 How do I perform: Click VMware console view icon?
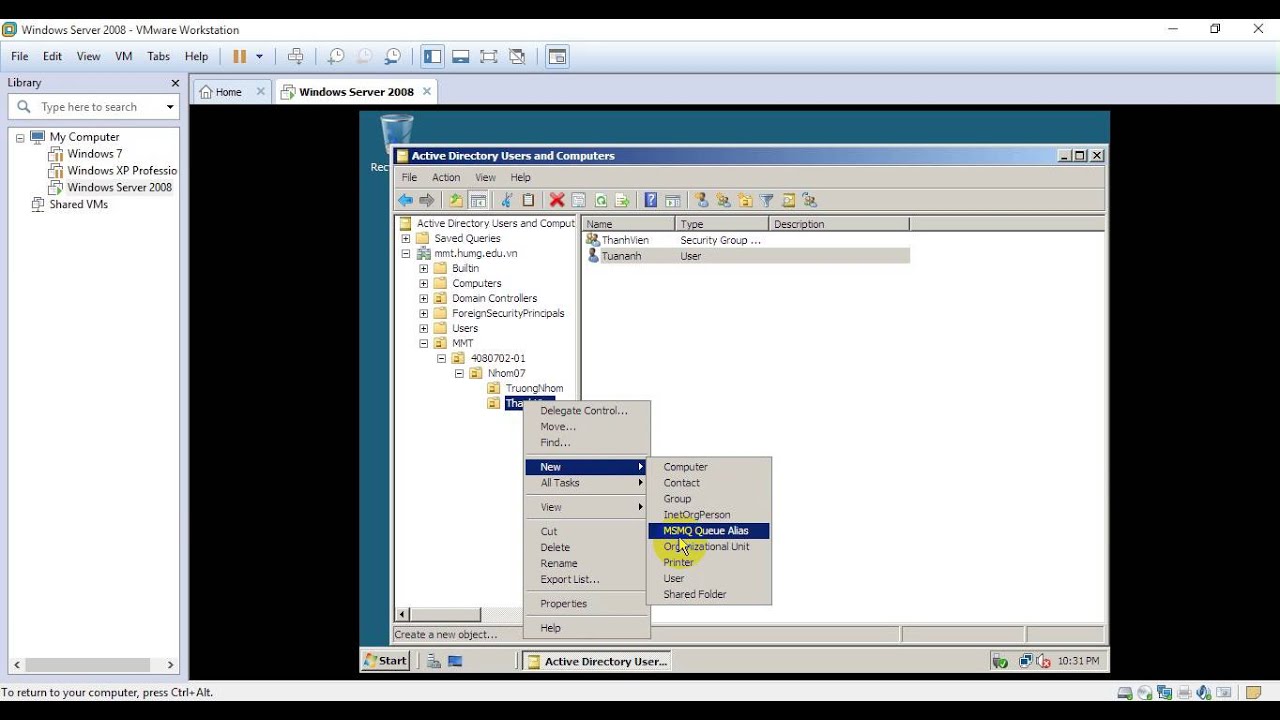[557, 57]
